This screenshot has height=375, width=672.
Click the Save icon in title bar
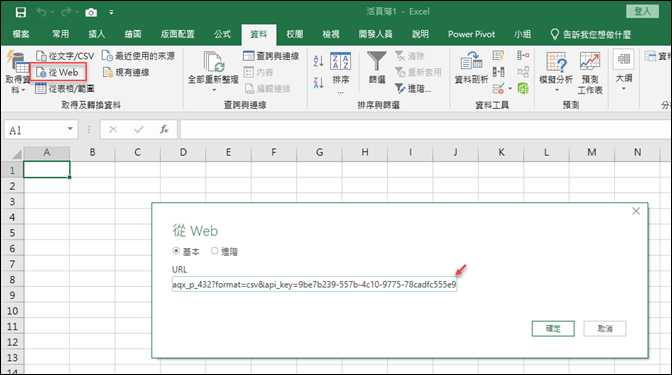click(x=21, y=12)
